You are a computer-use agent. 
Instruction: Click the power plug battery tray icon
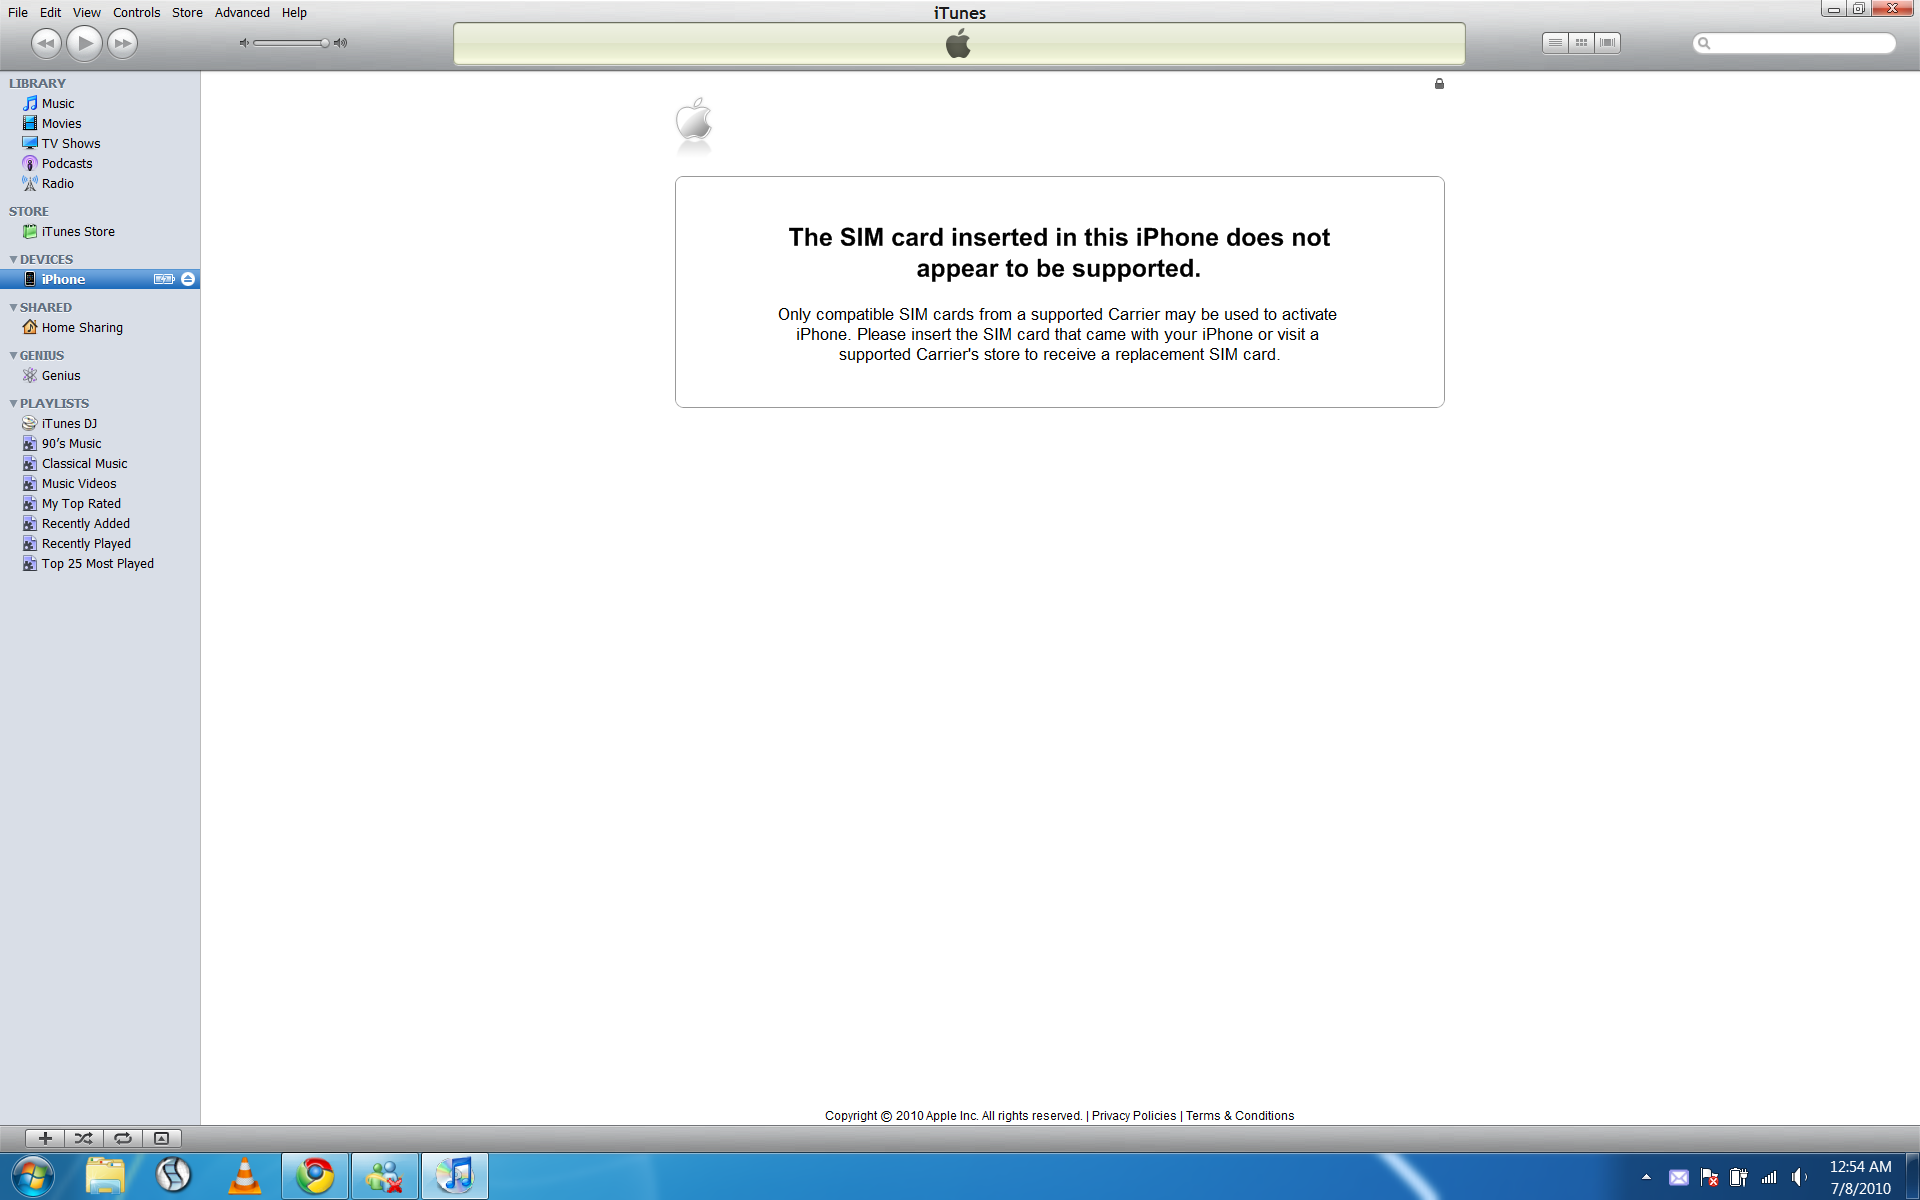pos(1739,1177)
